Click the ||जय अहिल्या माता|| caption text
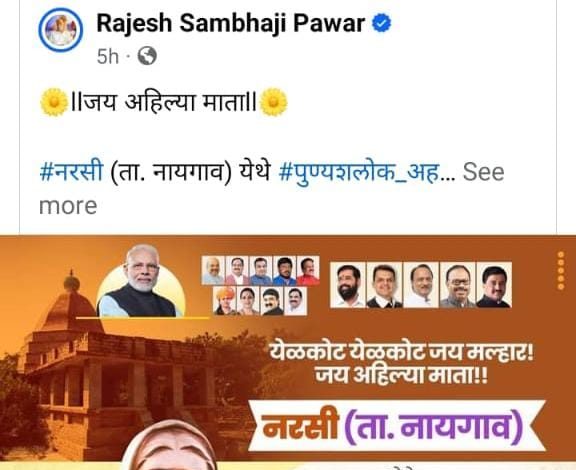This screenshot has width=576, height=470. pos(163,102)
